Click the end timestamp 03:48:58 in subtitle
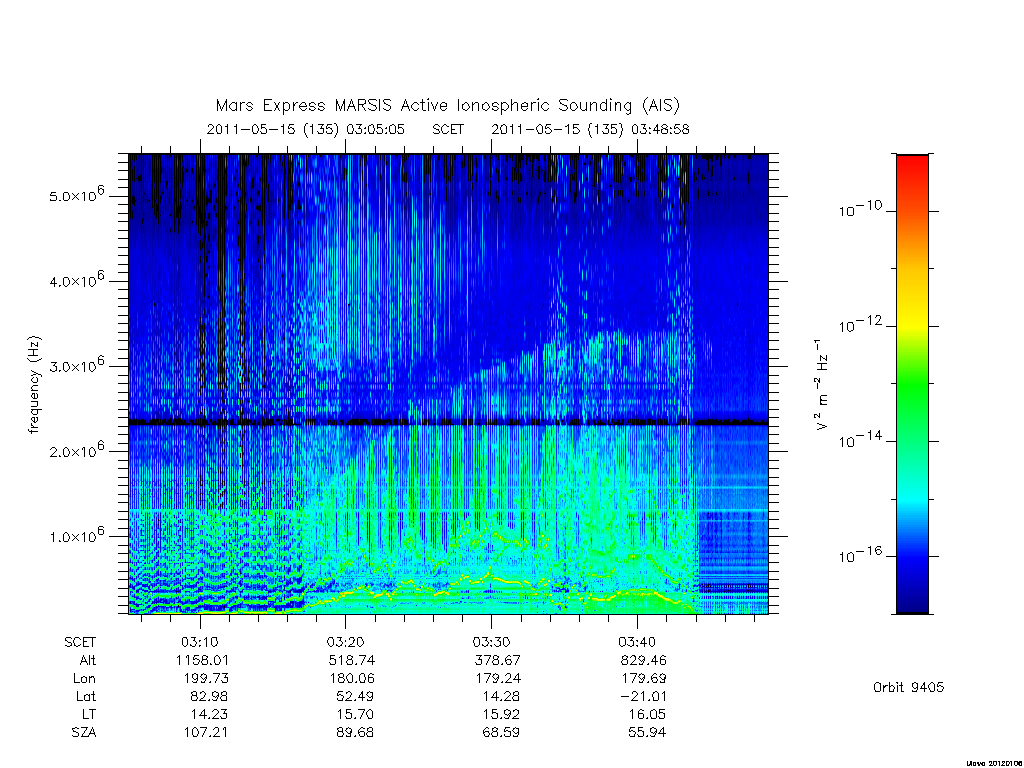The height and width of the screenshot is (768, 1024). [x=660, y=129]
